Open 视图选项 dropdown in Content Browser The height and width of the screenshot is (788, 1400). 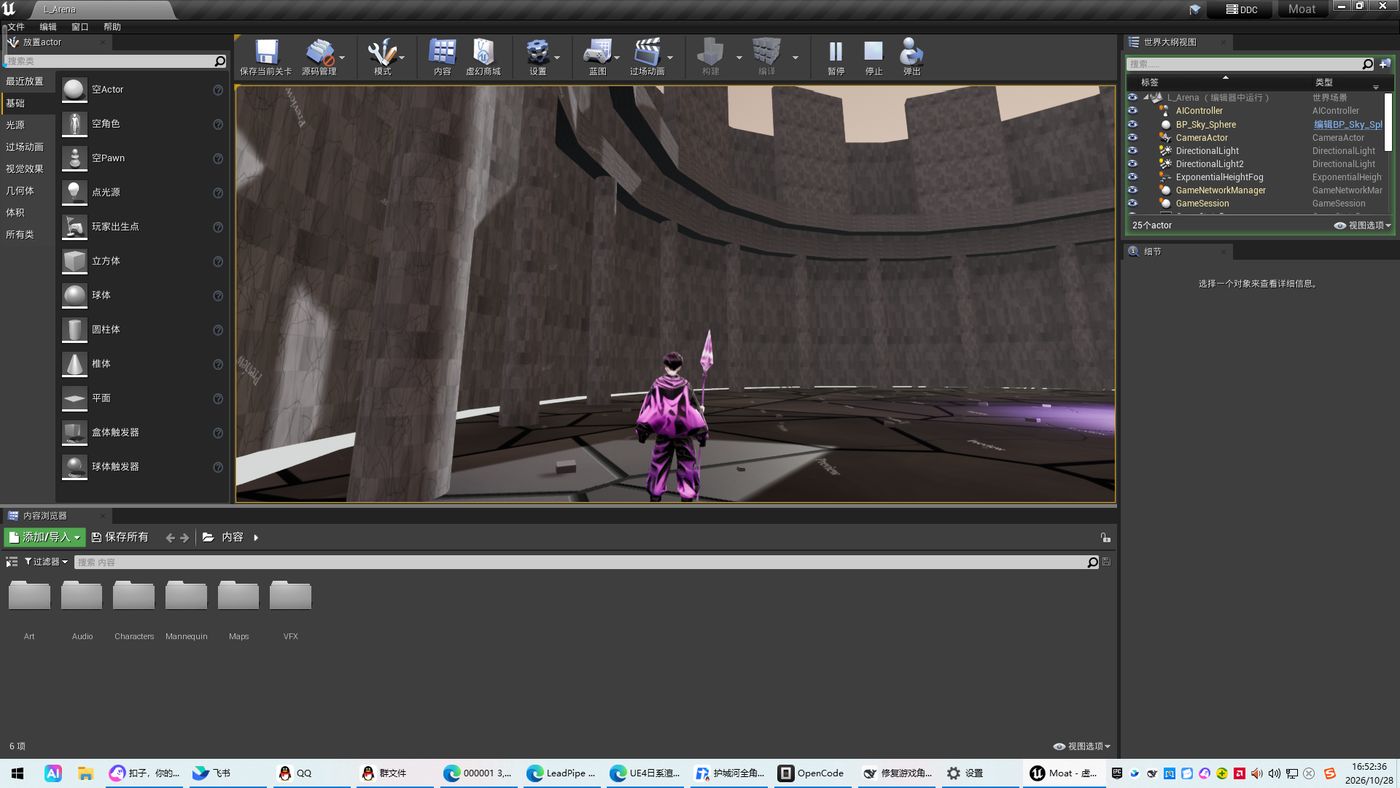[1082, 746]
